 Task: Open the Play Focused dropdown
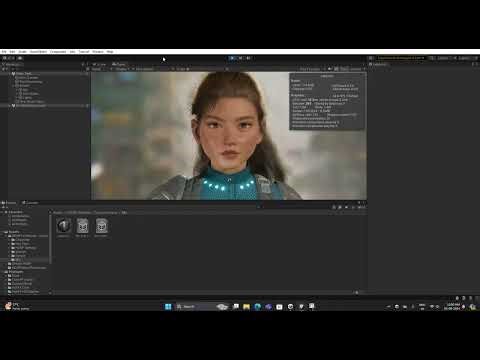click(x=311, y=69)
